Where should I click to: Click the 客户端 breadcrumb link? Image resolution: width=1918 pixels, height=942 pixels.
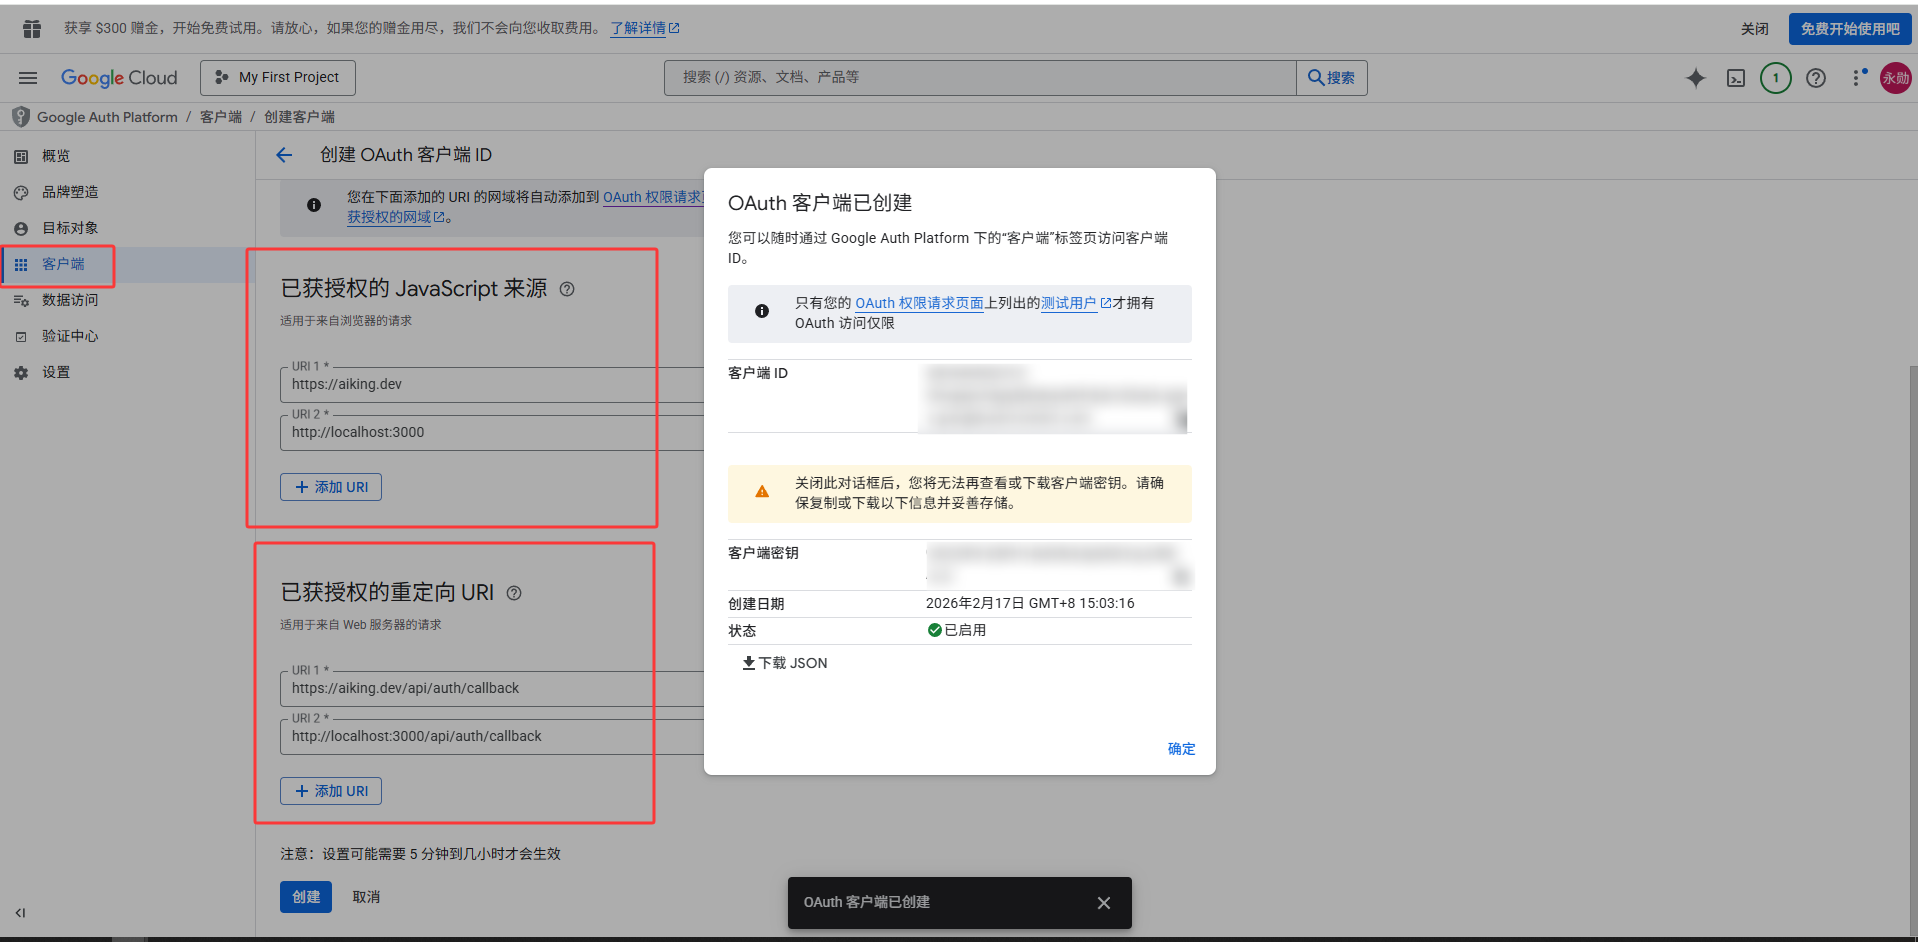tap(221, 117)
